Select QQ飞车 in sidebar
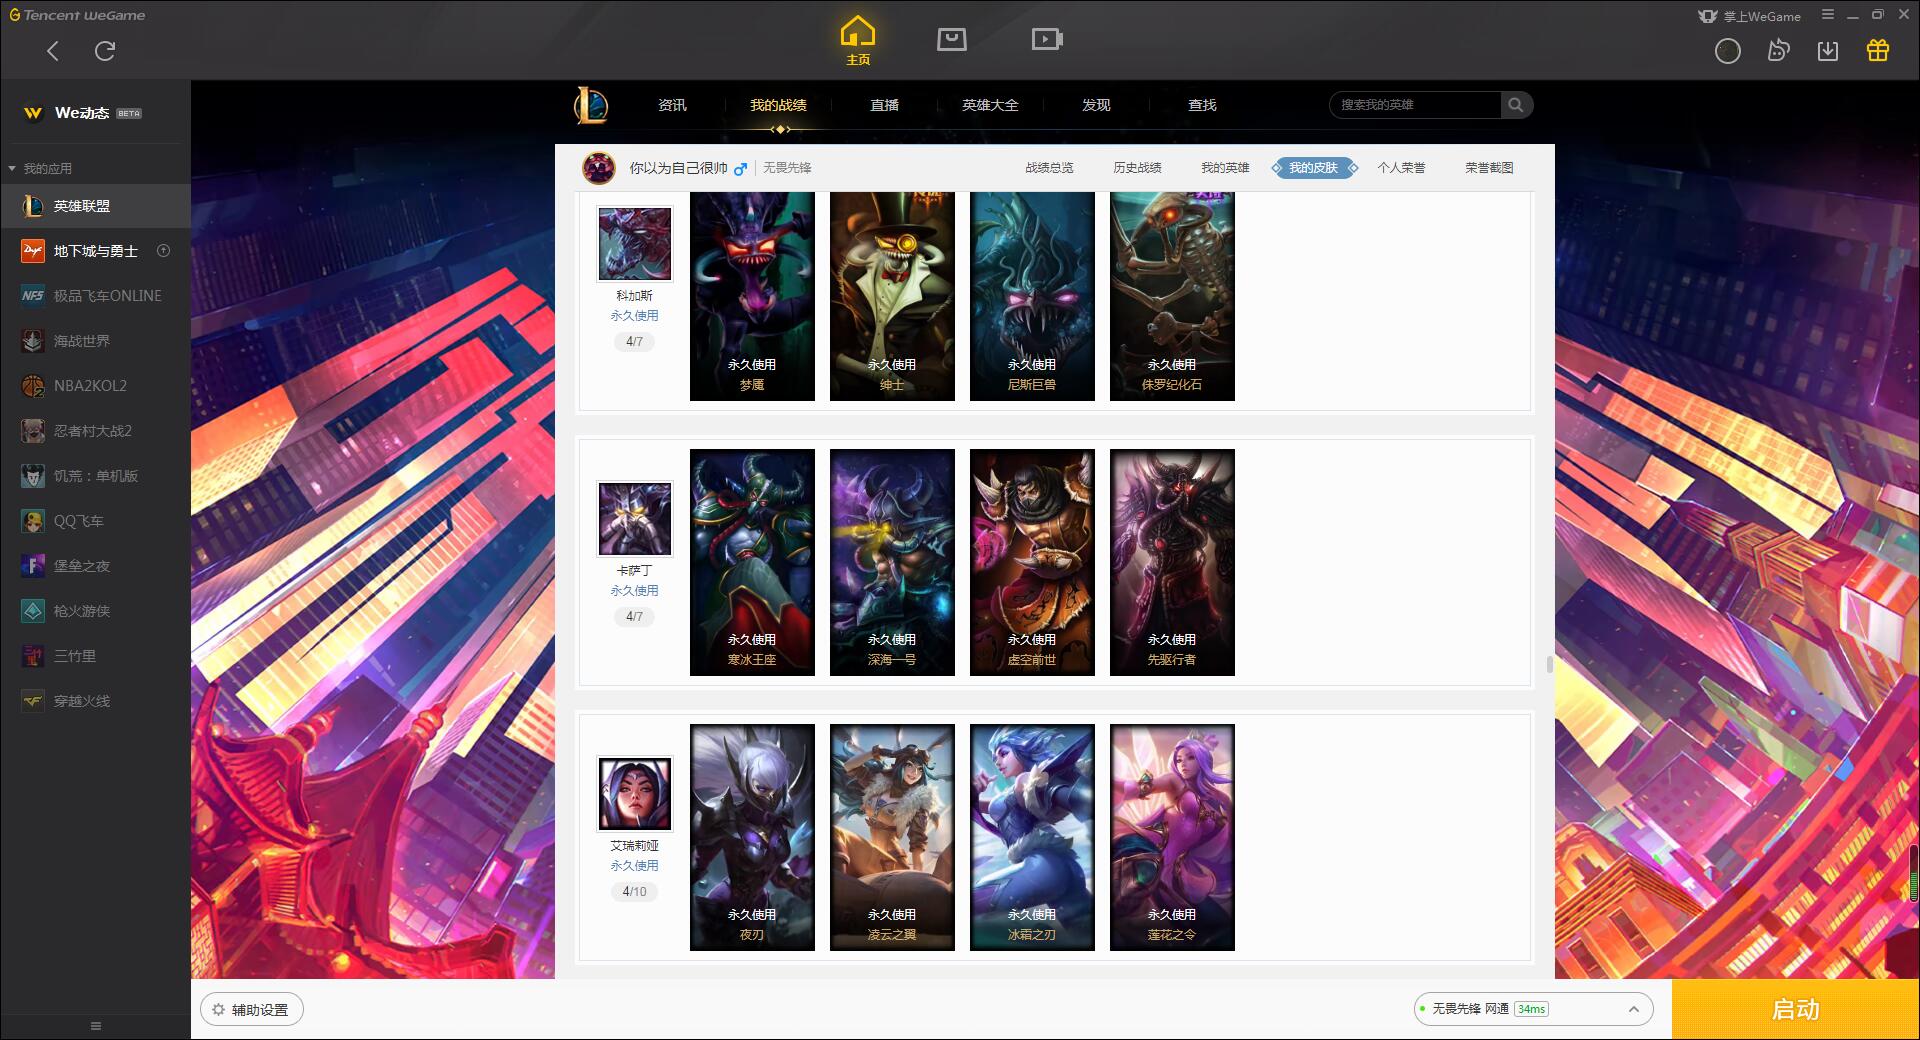Viewport: 1920px width, 1040px height. [95, 521]
